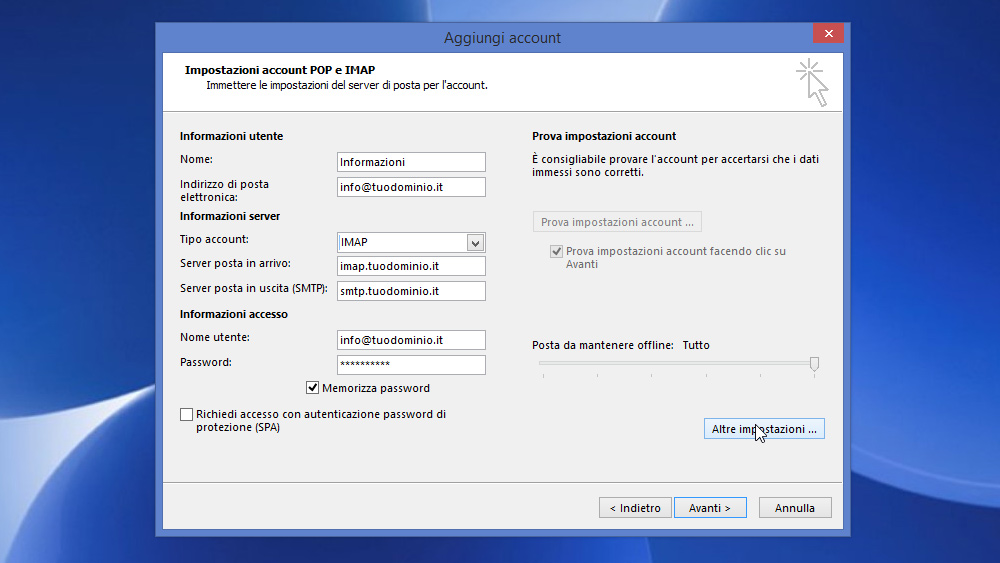Edit the SMTP outgoing server field
The width and height of the screenshot is (1000, 563).
[411, 291]
